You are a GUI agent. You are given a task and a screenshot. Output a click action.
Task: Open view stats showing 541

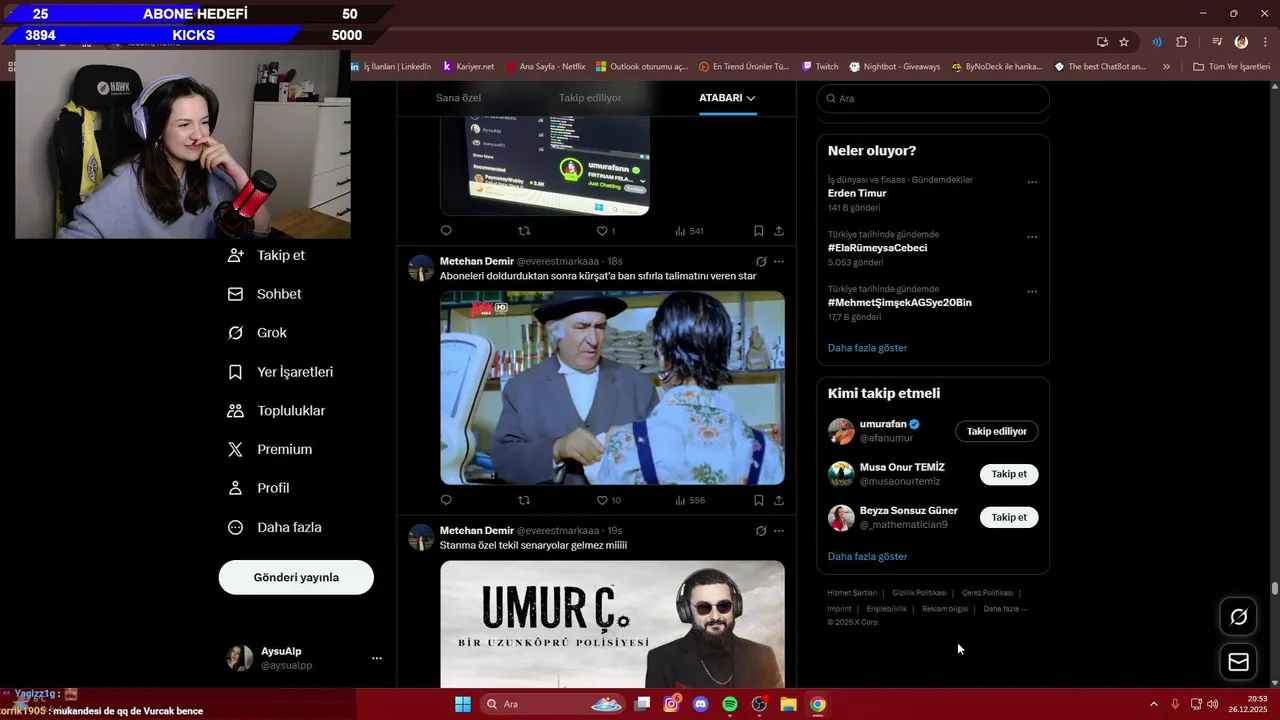(x=689, y=231)
